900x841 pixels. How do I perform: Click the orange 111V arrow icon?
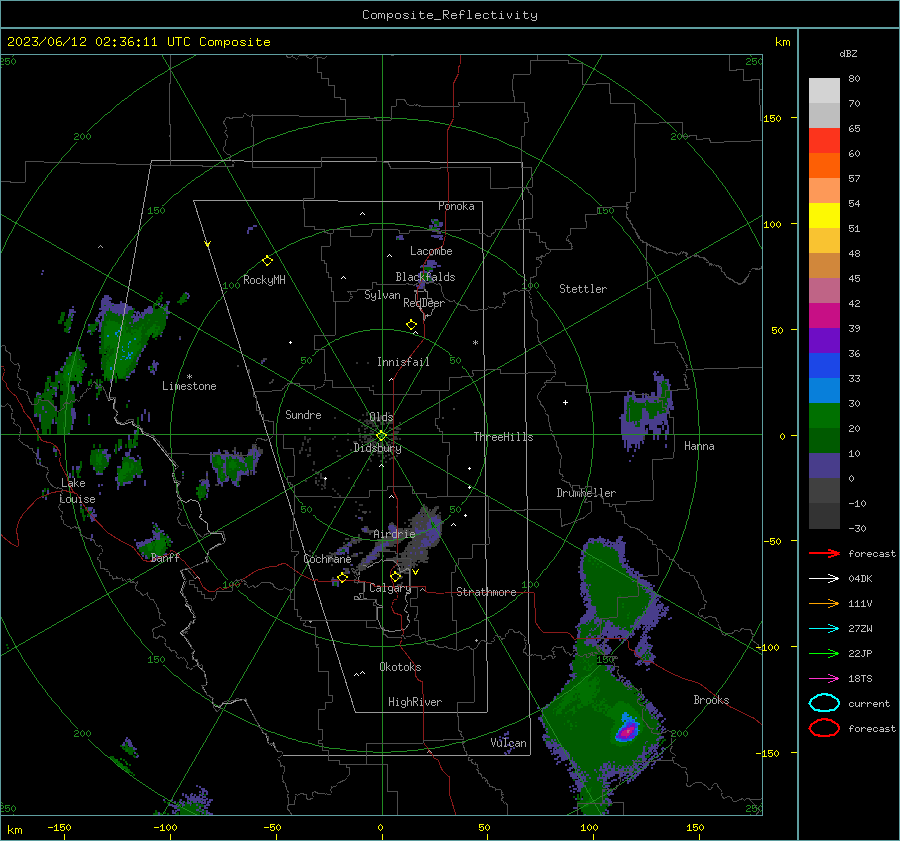pyautogui.click(x=824, y=603)
